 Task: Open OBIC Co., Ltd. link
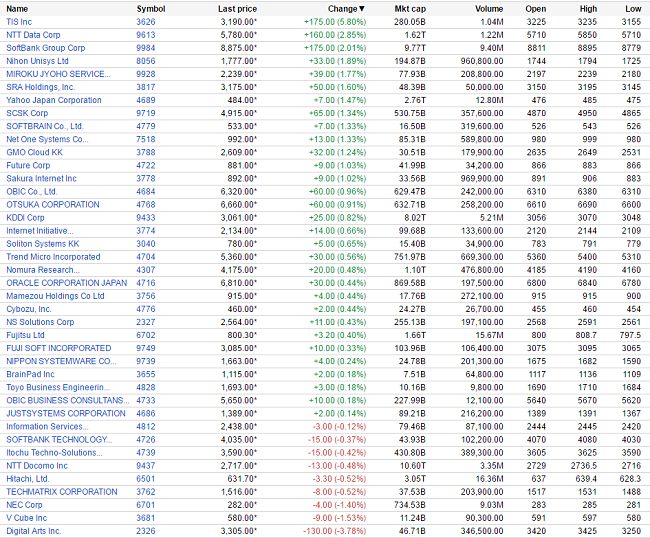(32, 191)
